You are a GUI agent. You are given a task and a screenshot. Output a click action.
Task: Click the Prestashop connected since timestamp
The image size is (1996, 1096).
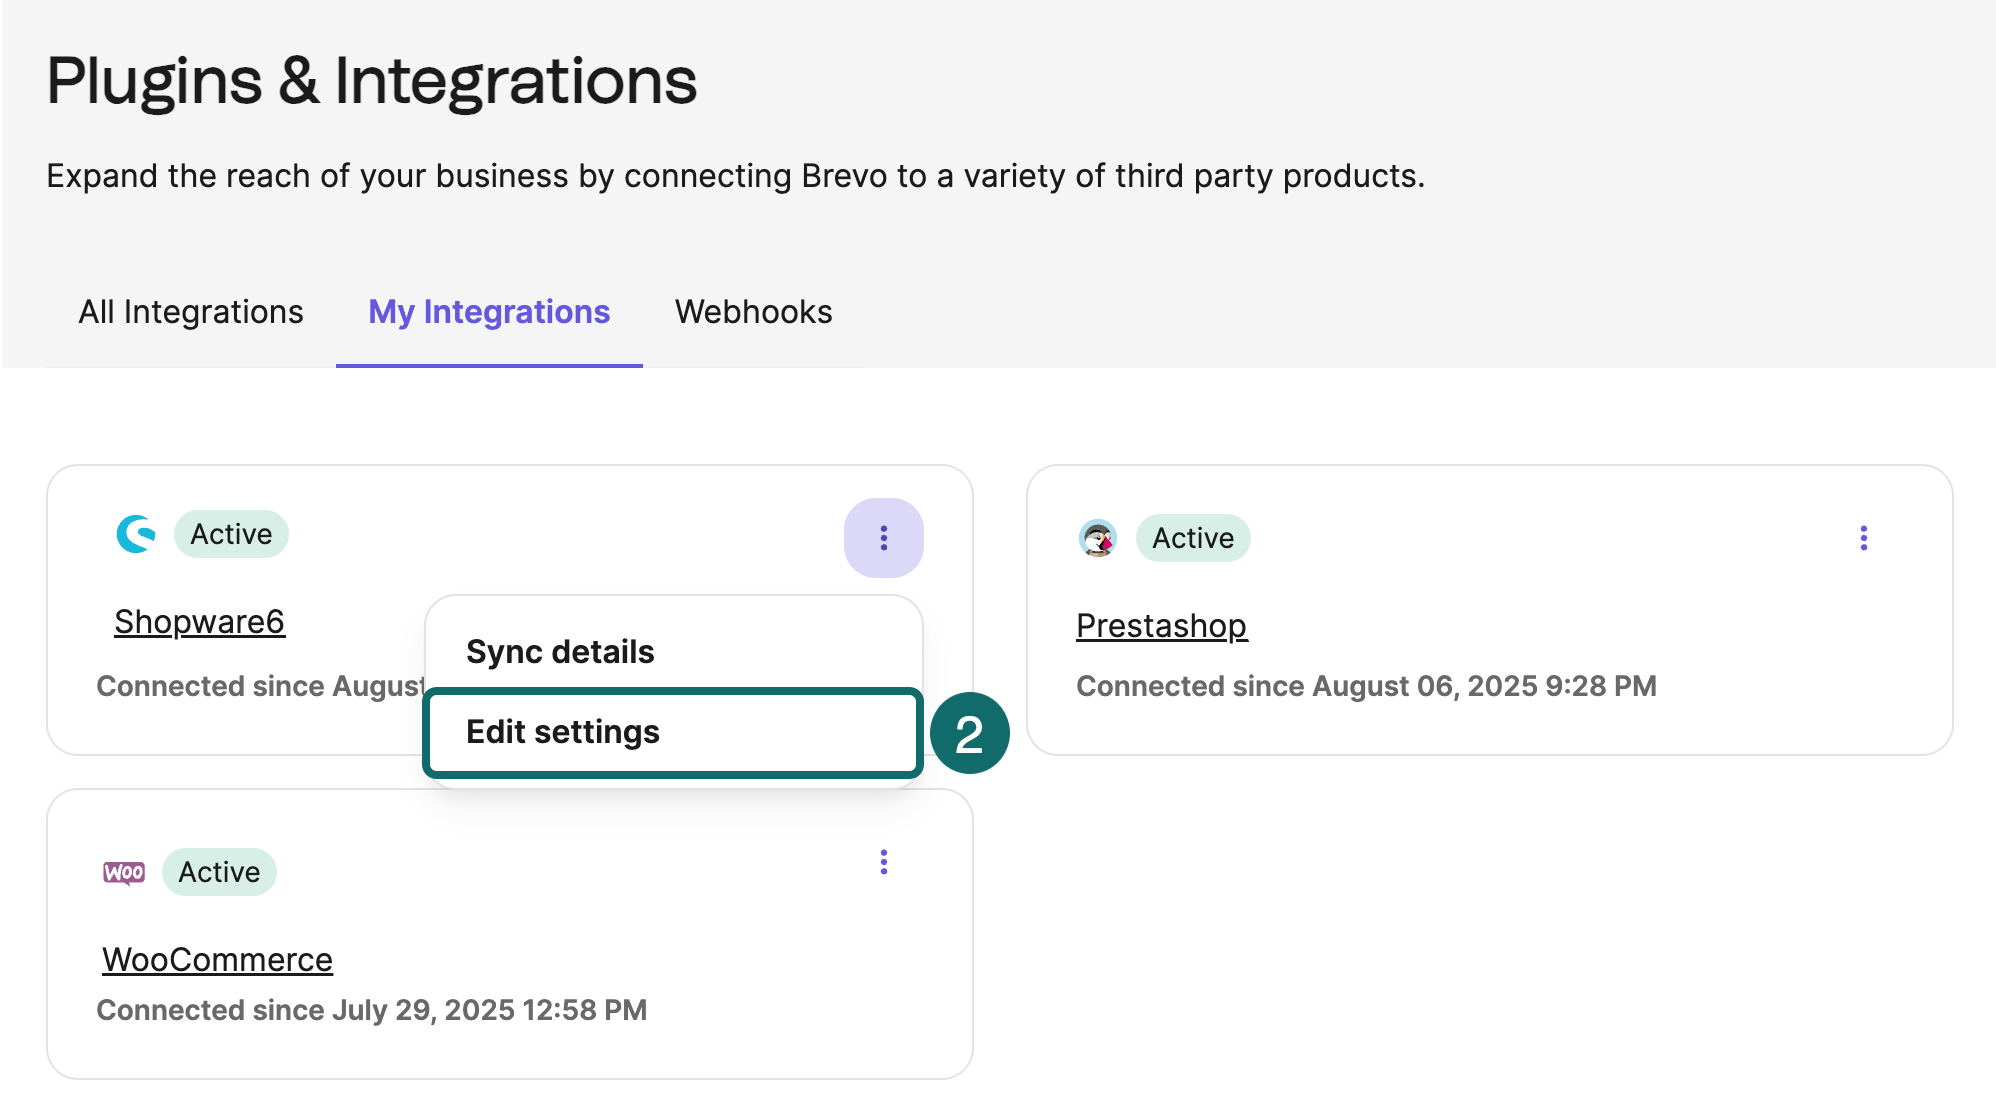(x=1366, y=686)
